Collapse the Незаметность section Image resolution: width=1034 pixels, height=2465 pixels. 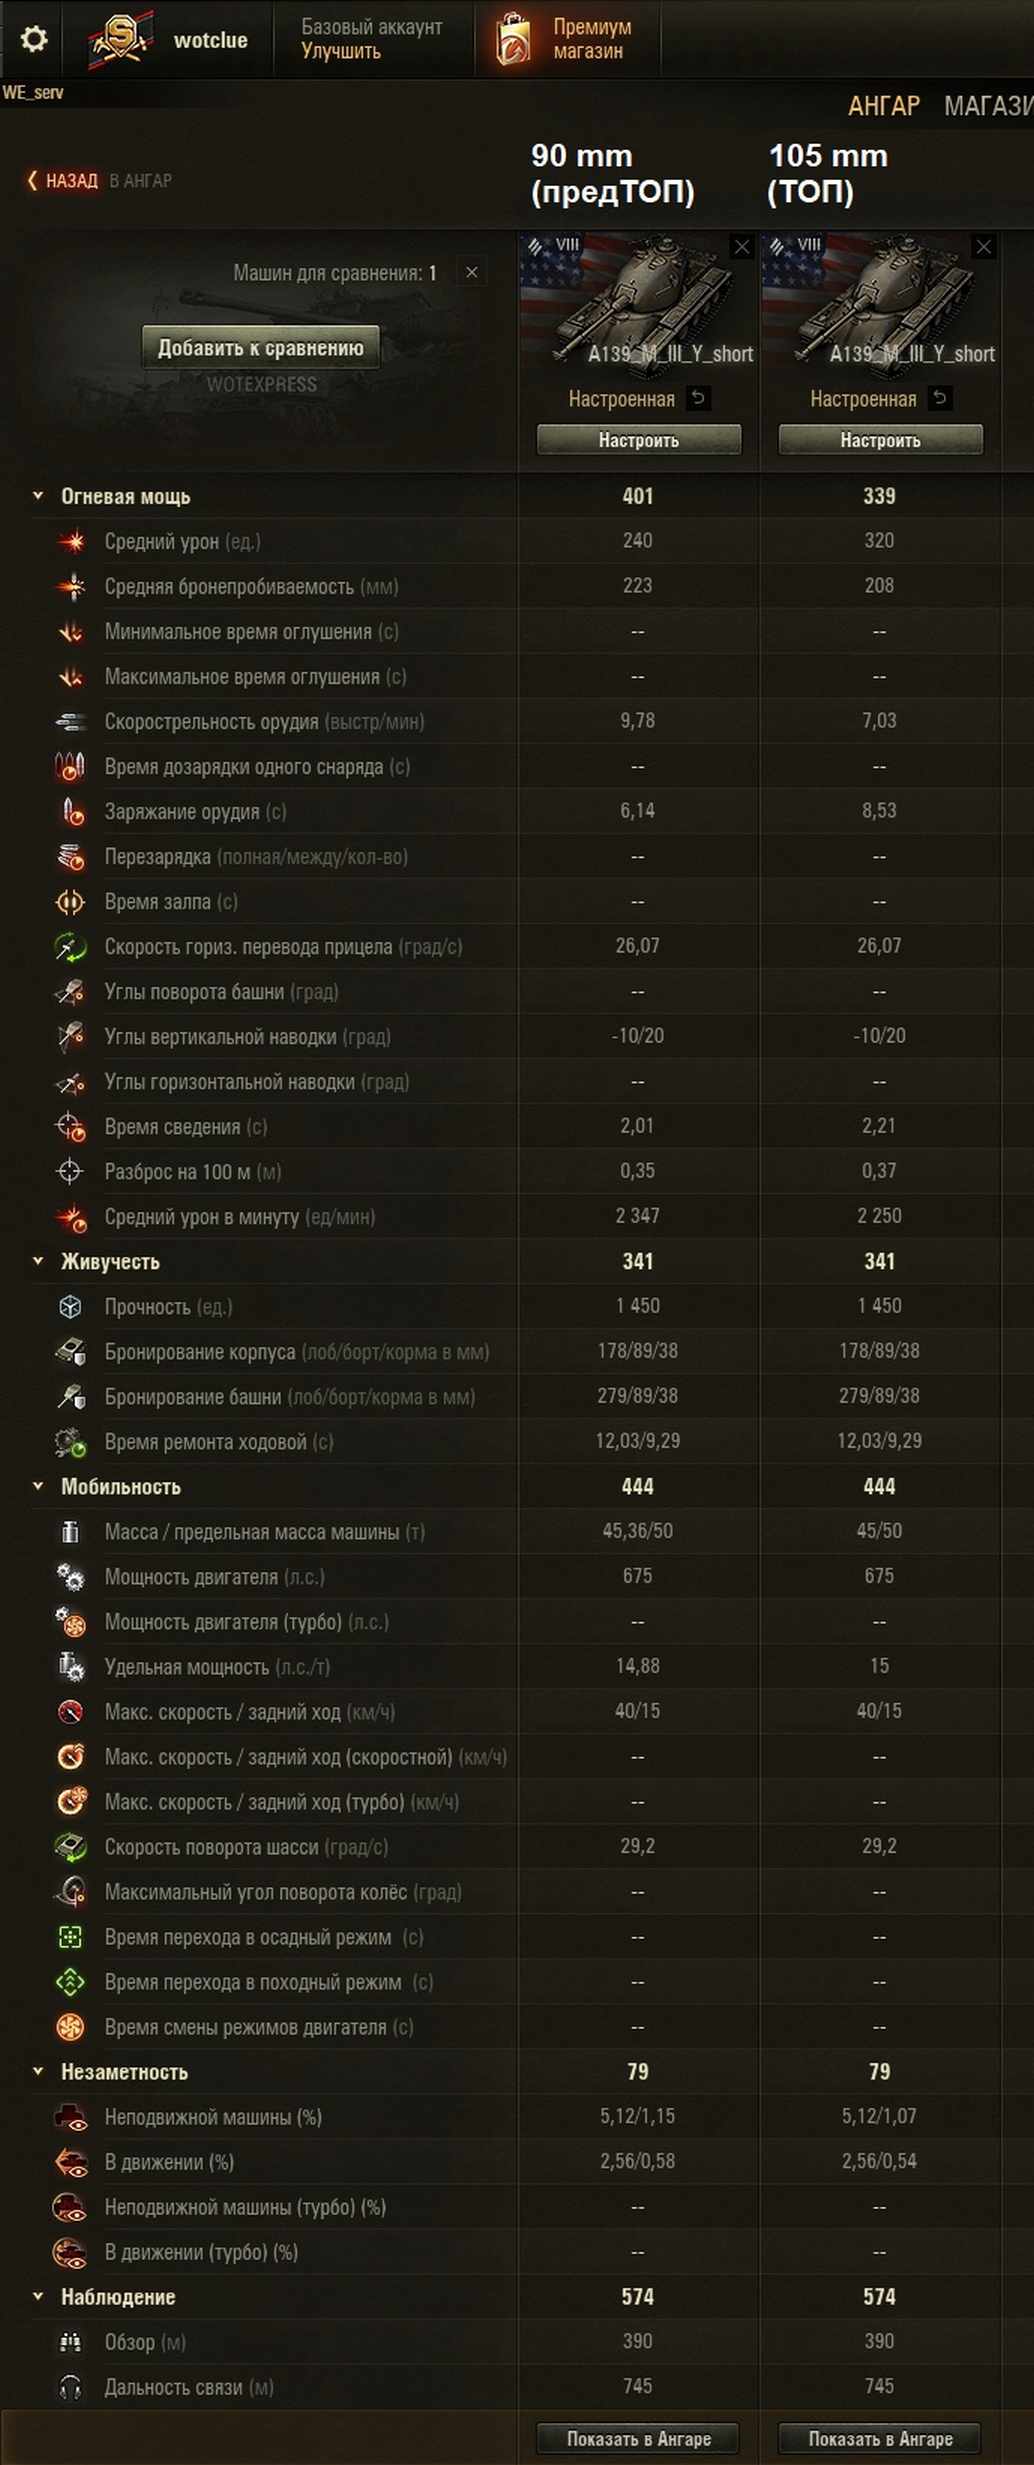click(x=38, y=2071)
